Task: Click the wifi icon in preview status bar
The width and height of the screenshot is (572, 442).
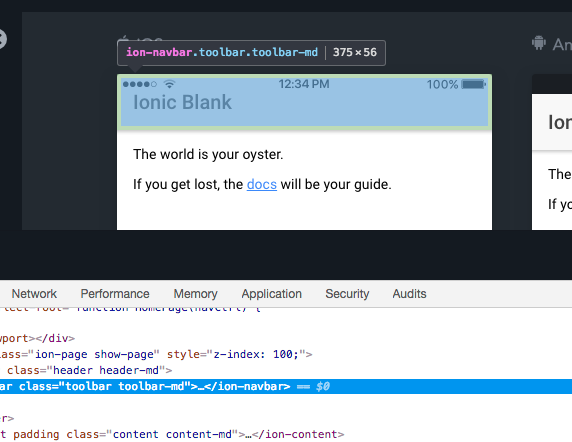Action: pyautogui.click(x=169, y=84)
